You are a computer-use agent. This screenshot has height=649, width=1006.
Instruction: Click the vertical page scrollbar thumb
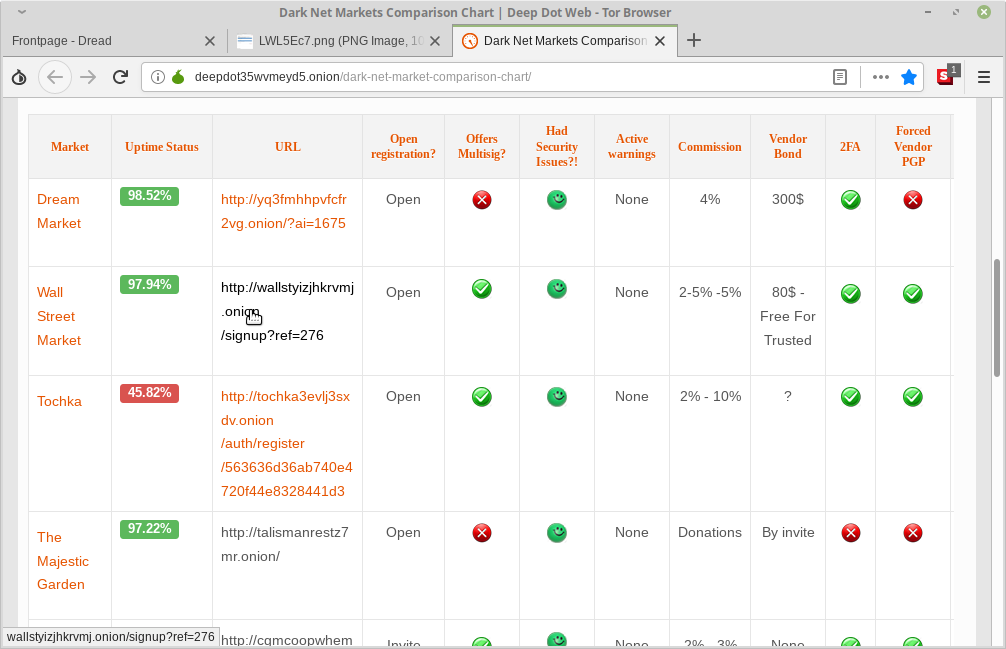coord(996,317)
